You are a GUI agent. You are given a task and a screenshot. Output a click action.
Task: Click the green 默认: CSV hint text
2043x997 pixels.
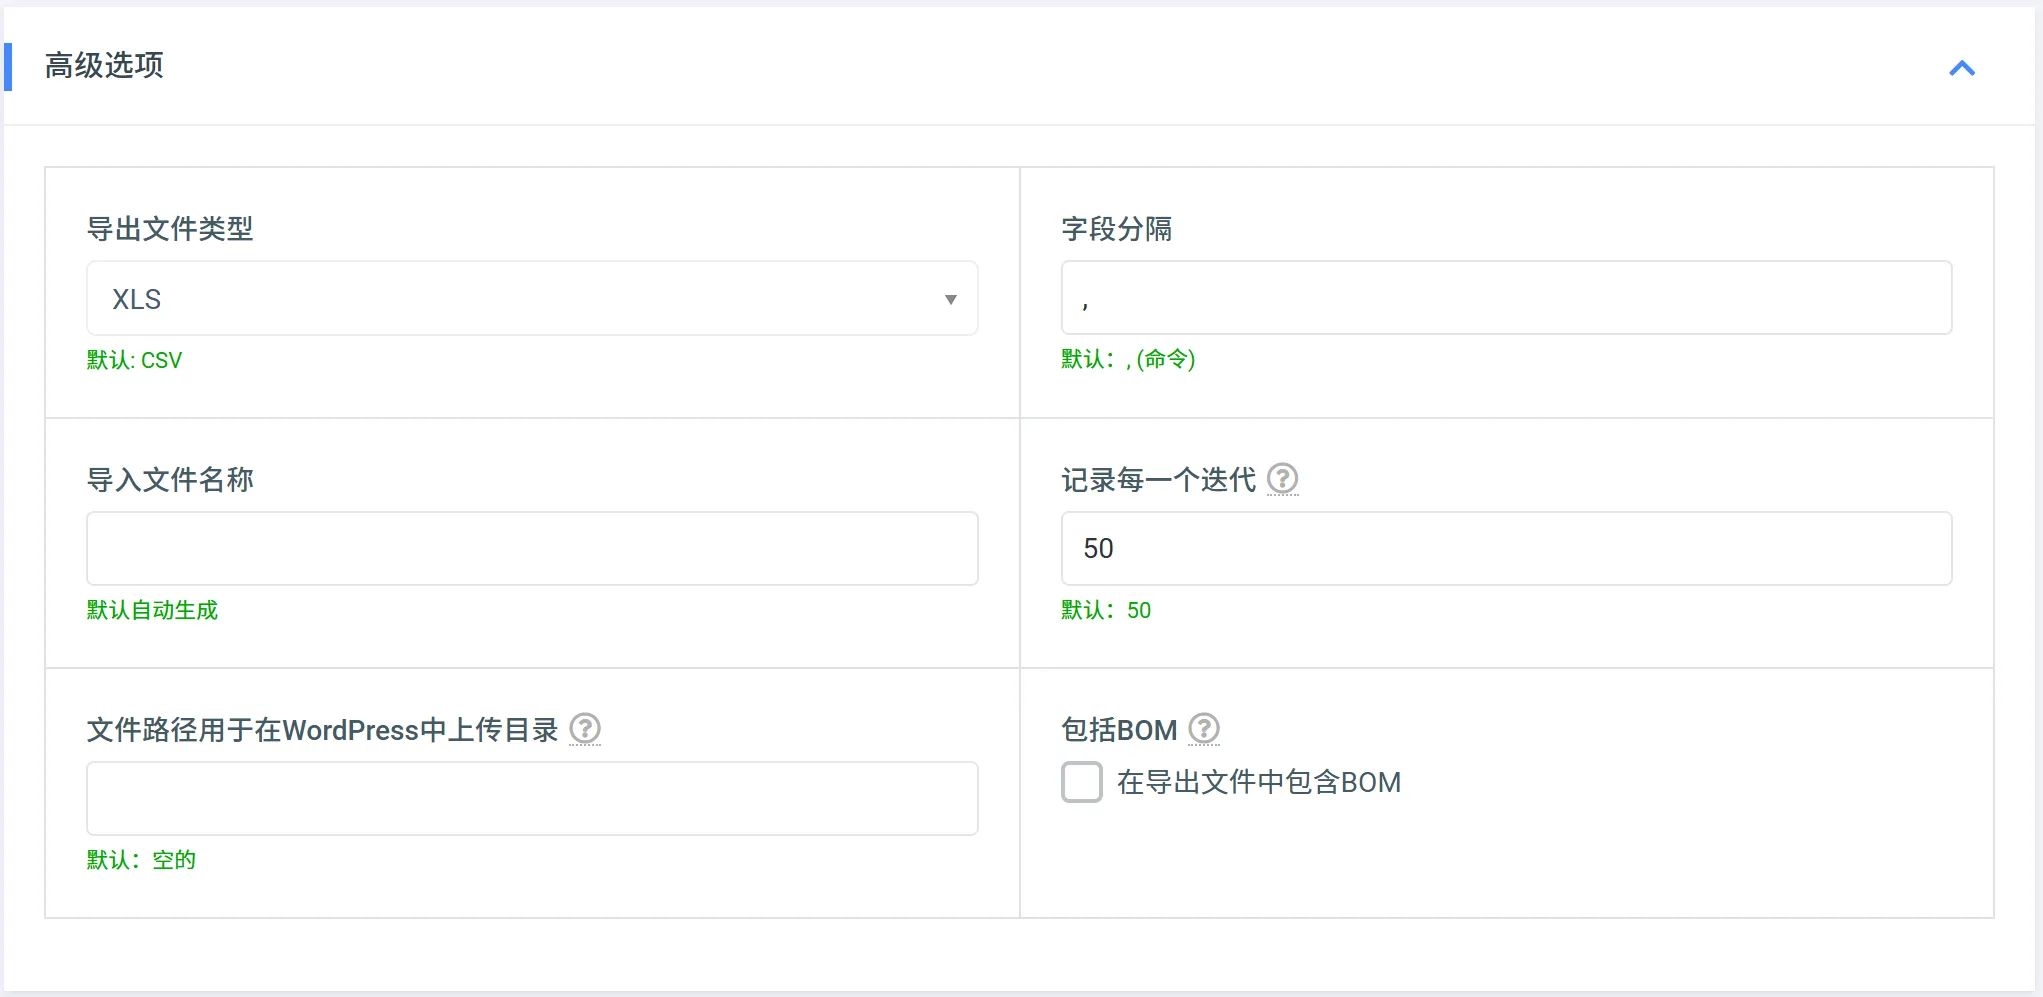point(134,360)
